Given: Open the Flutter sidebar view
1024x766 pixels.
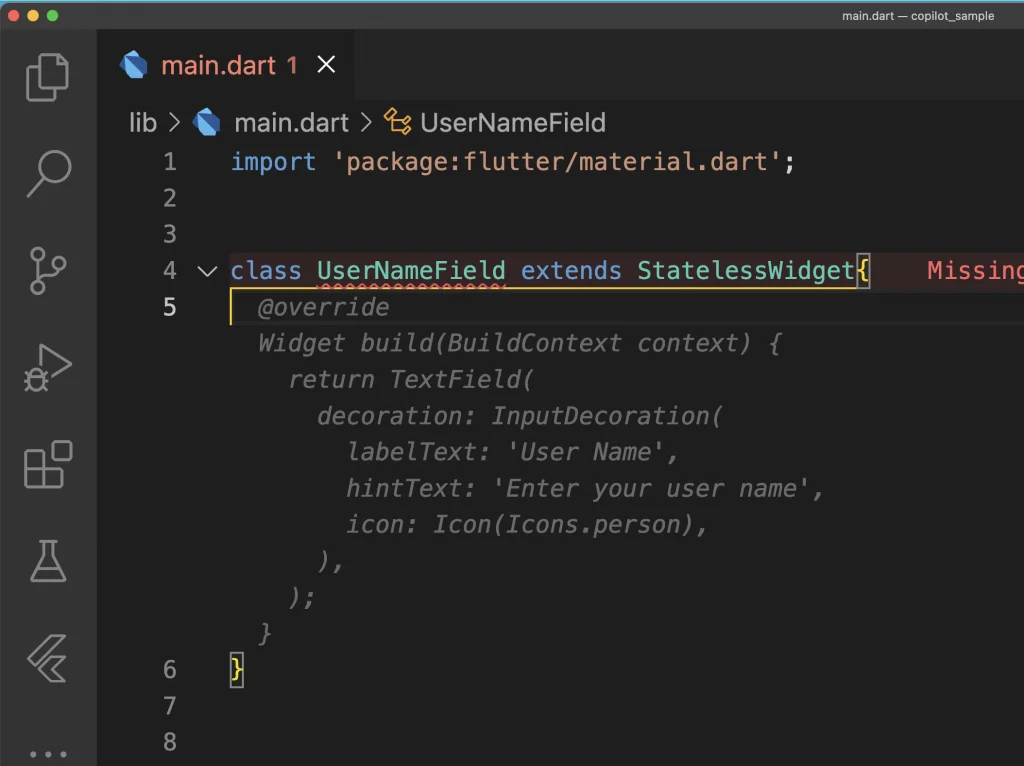Looking at the screenshot, I should pyautogui.click(x=48, y=657).
